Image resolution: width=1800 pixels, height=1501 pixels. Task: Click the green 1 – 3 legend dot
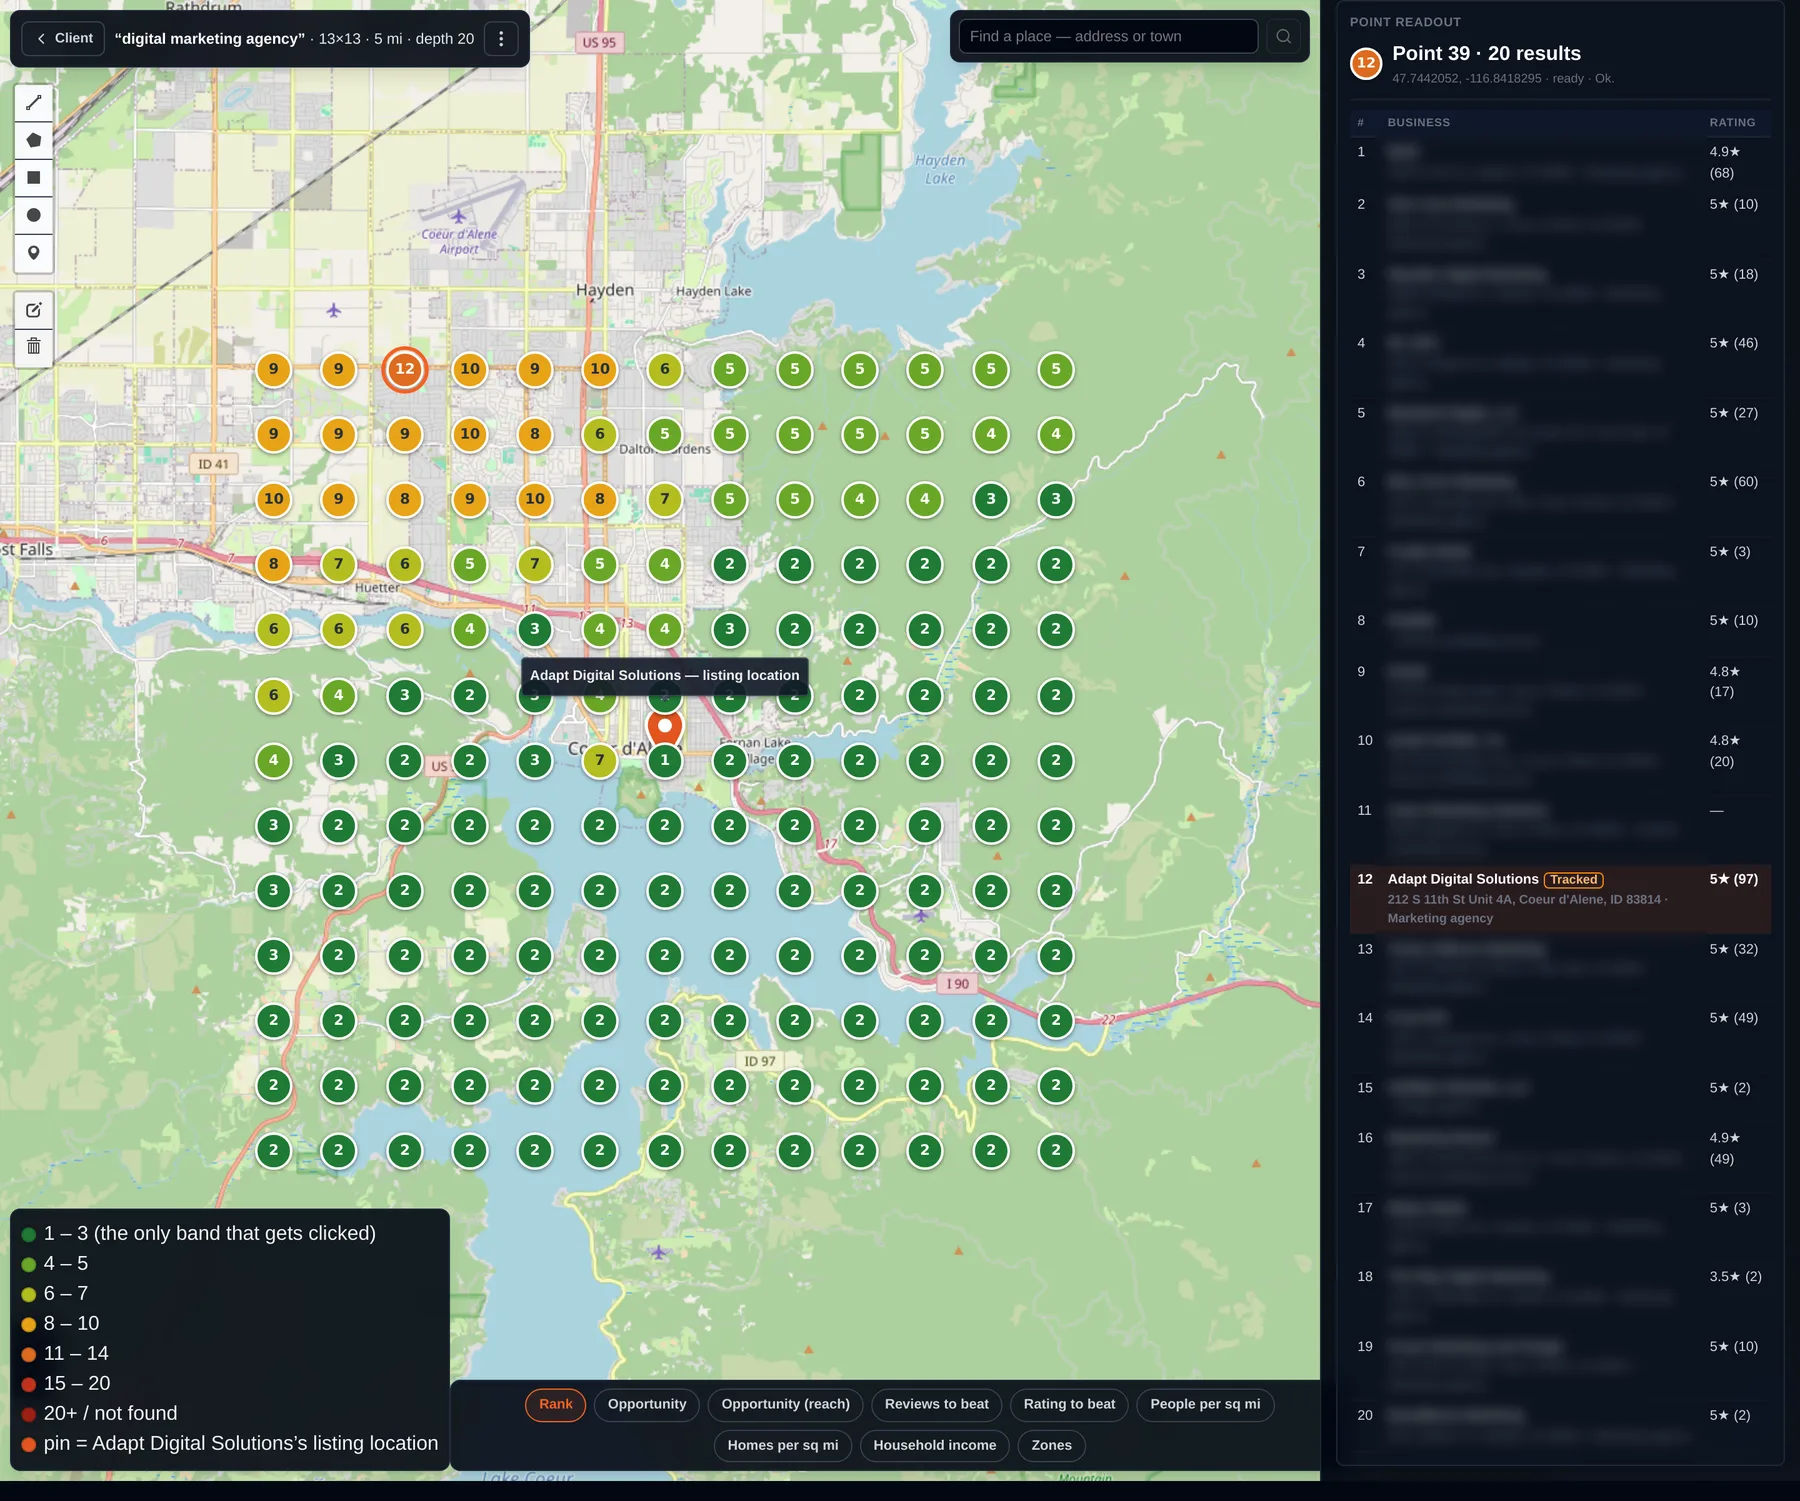point(29,1235)
